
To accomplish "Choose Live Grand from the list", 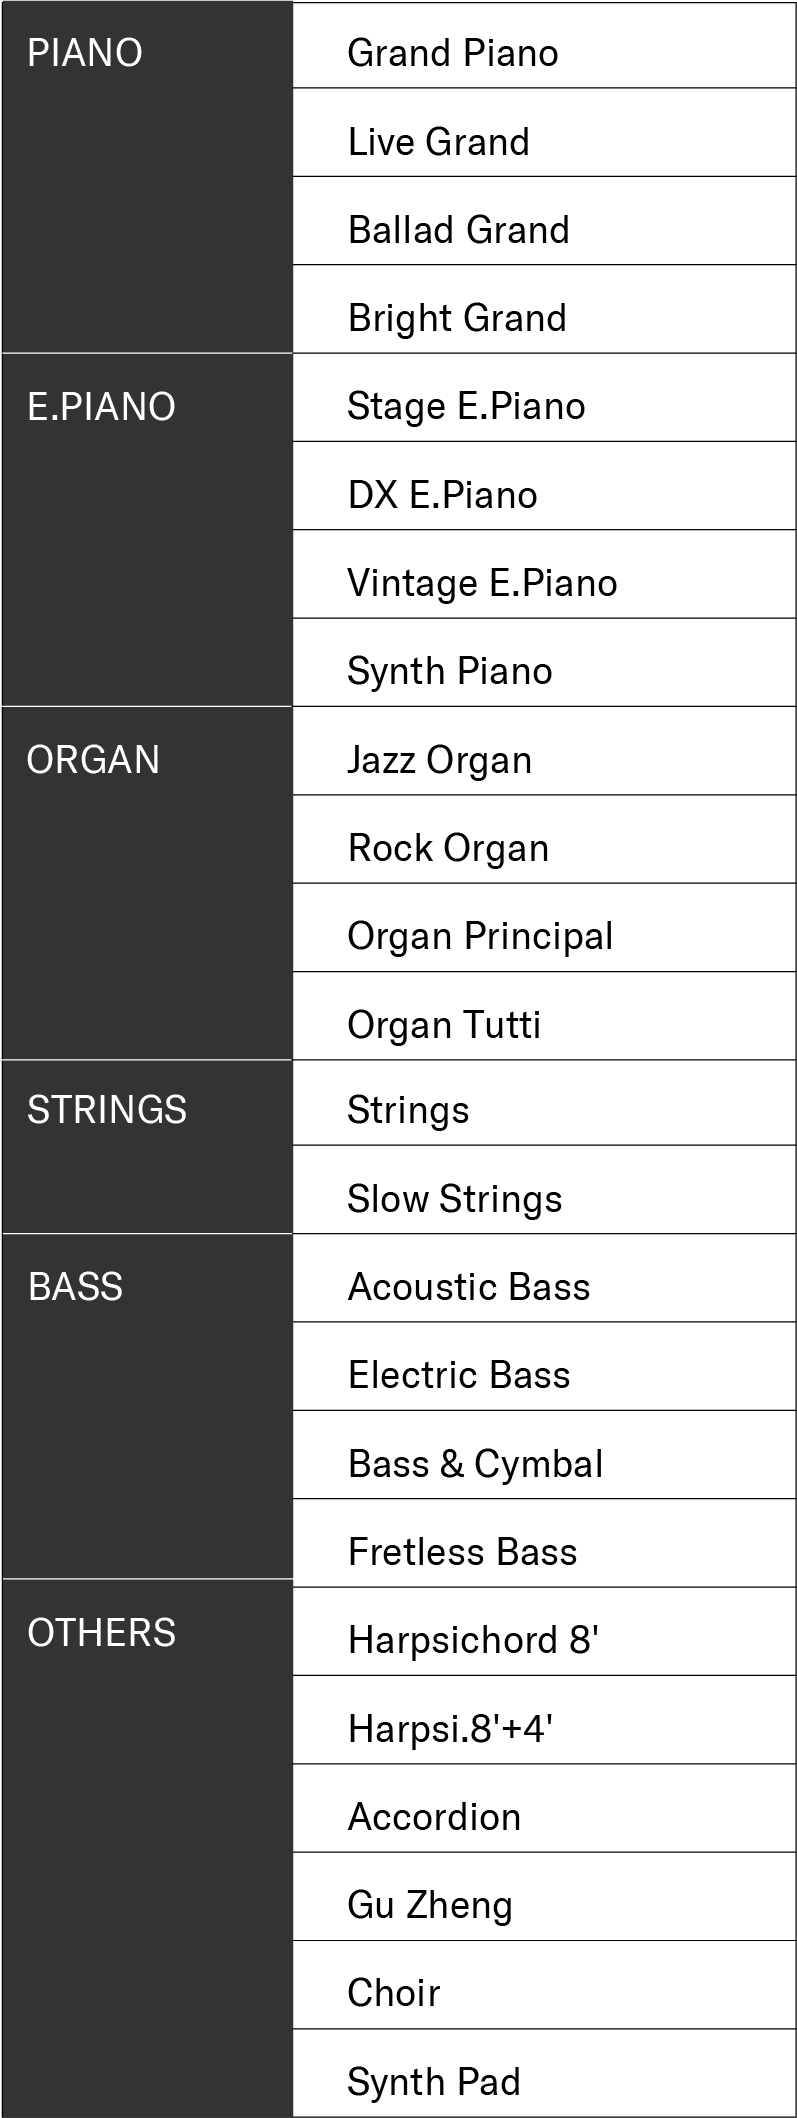I will click(438, 142).
